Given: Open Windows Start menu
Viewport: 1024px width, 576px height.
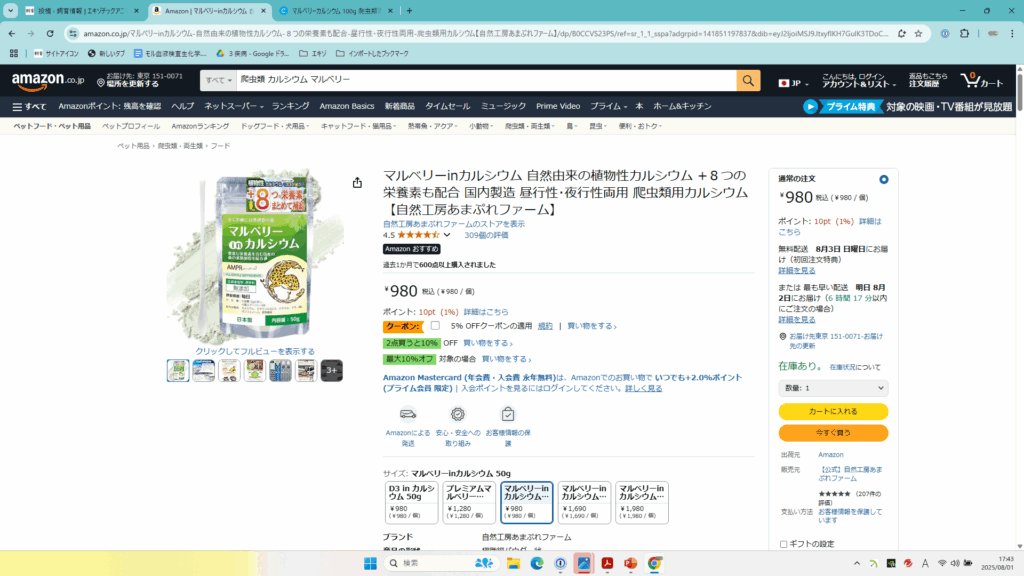Looking at the screenshot, I should (370, 564).
